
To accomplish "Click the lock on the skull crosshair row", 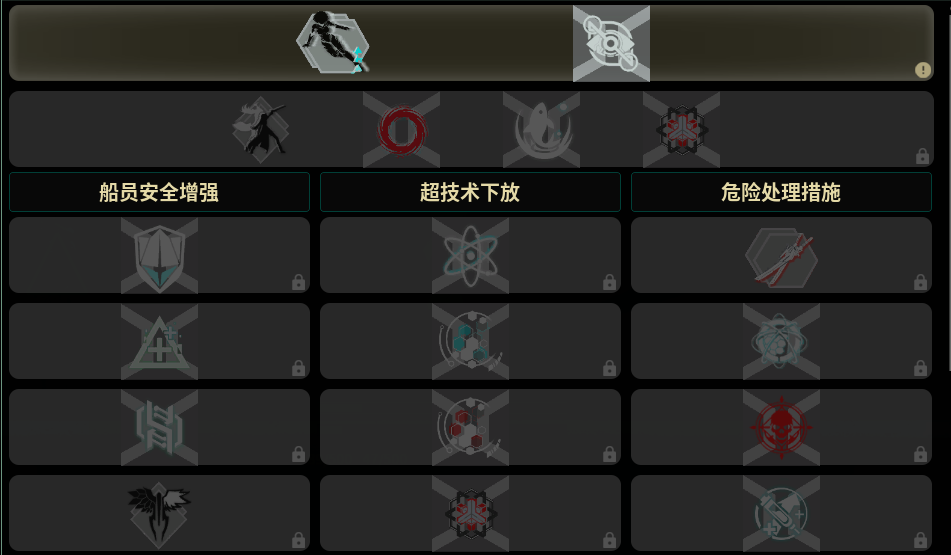I will coord(921,454).
